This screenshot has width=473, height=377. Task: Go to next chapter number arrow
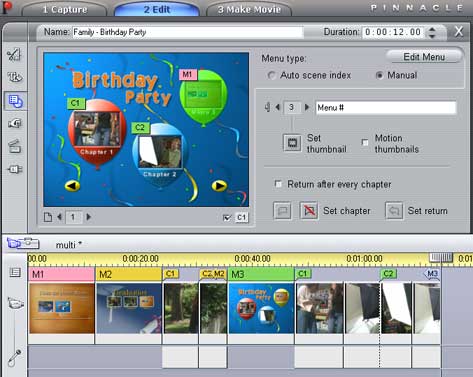[x=307, y=107]
